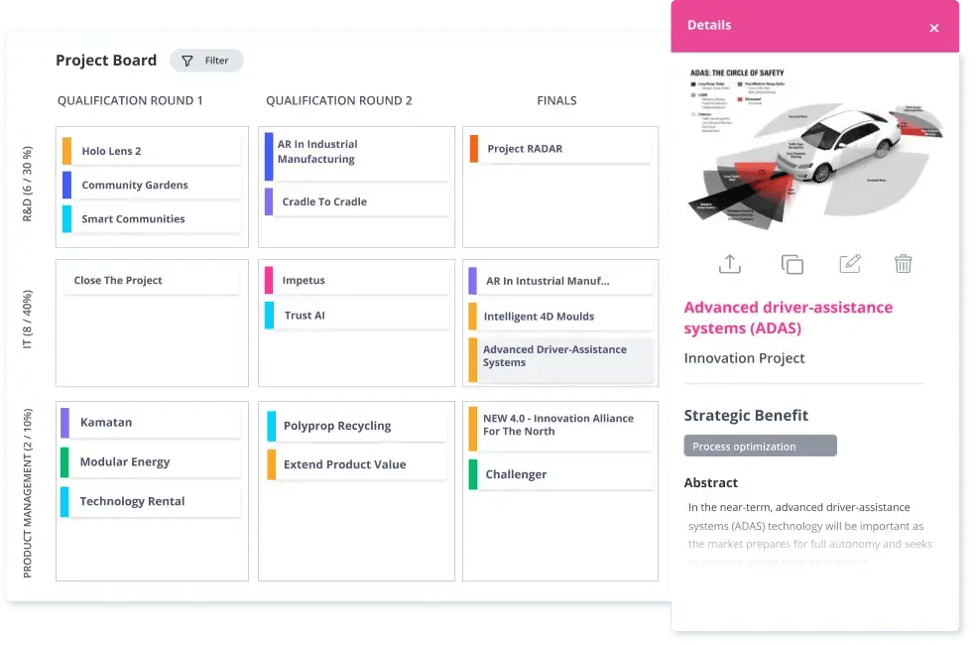Click the Advanced driver-assistance systems title link
The width and height of the screenshot is (978, 645).
point(788,317)
